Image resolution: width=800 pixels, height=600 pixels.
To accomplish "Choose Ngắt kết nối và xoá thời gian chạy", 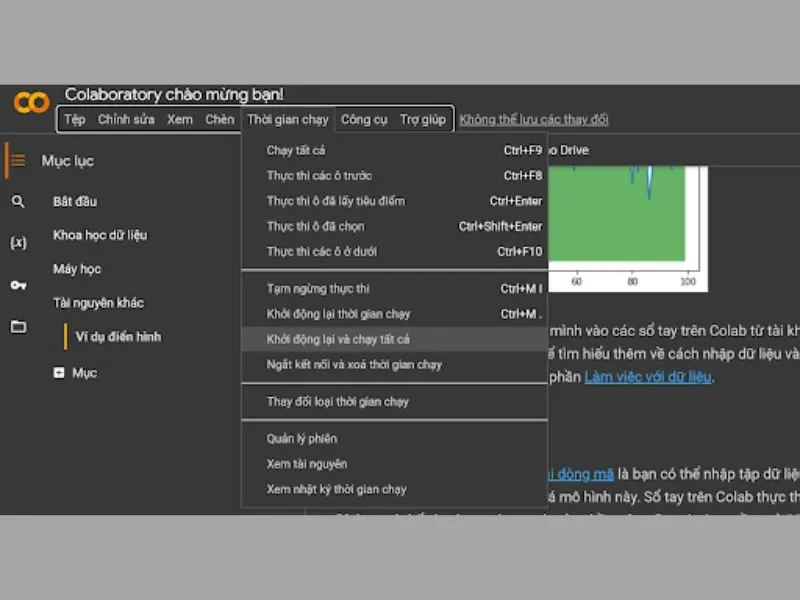I will (x=394, y=365).
